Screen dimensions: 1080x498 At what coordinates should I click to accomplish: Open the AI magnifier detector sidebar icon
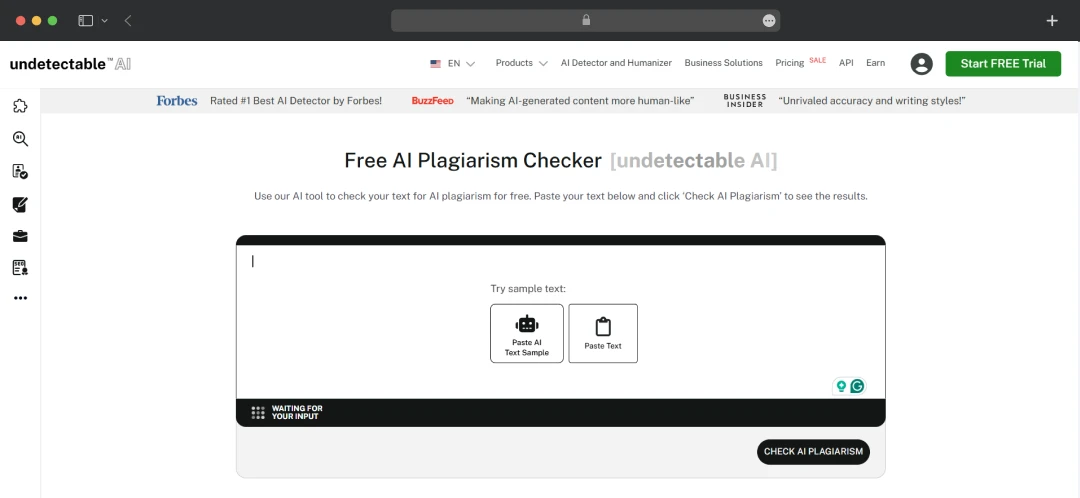tap(21, 139)
